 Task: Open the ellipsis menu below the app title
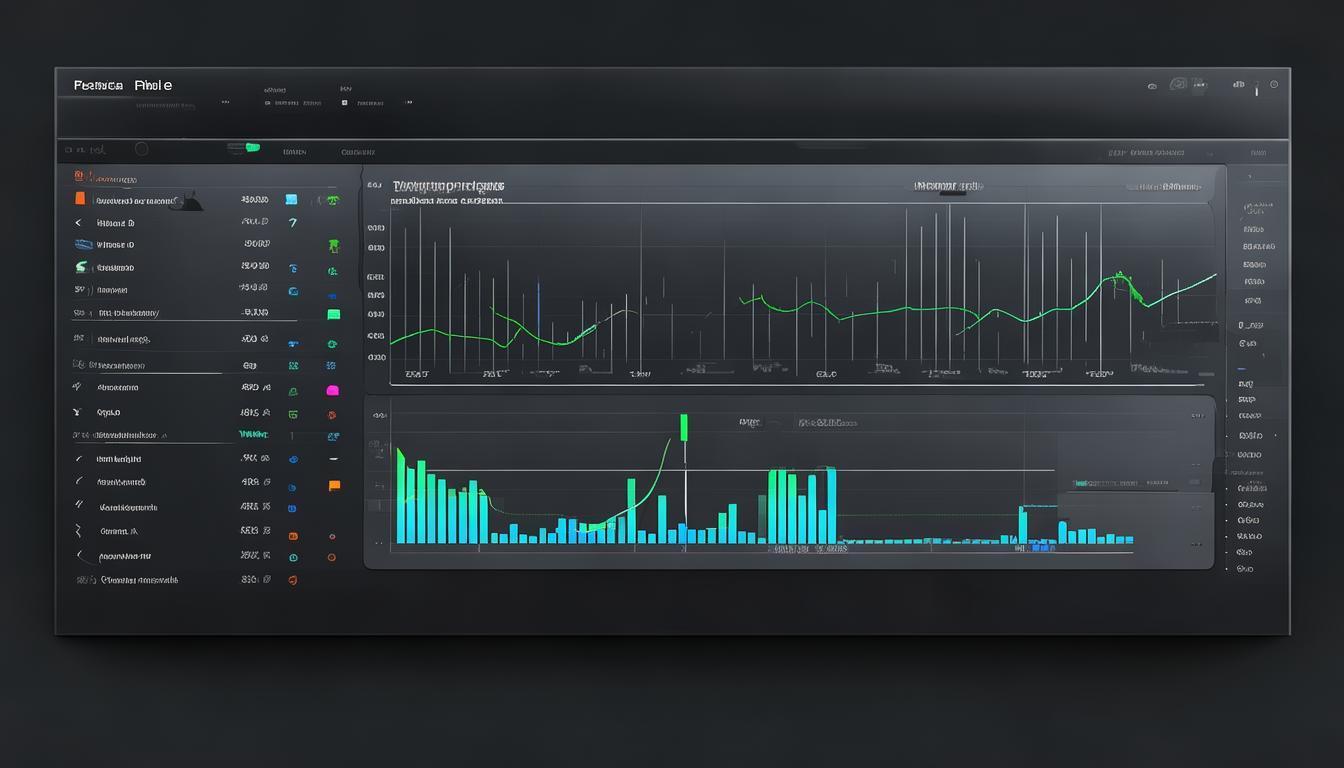click(226, 102)
